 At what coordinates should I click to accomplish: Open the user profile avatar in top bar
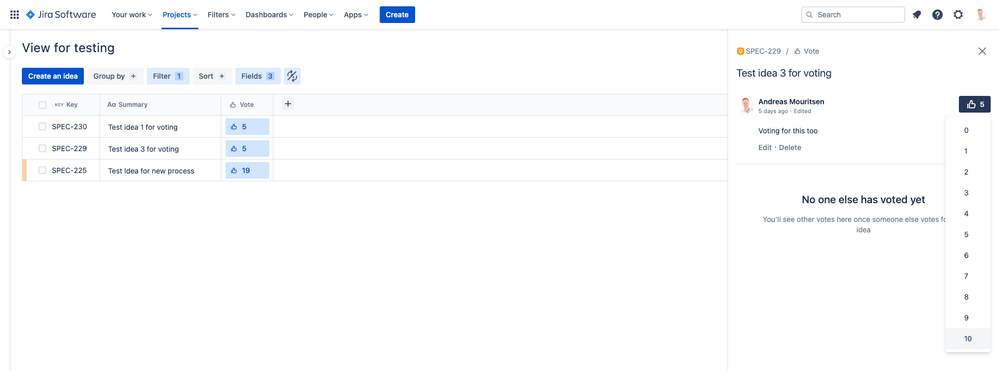coord(981,15)
